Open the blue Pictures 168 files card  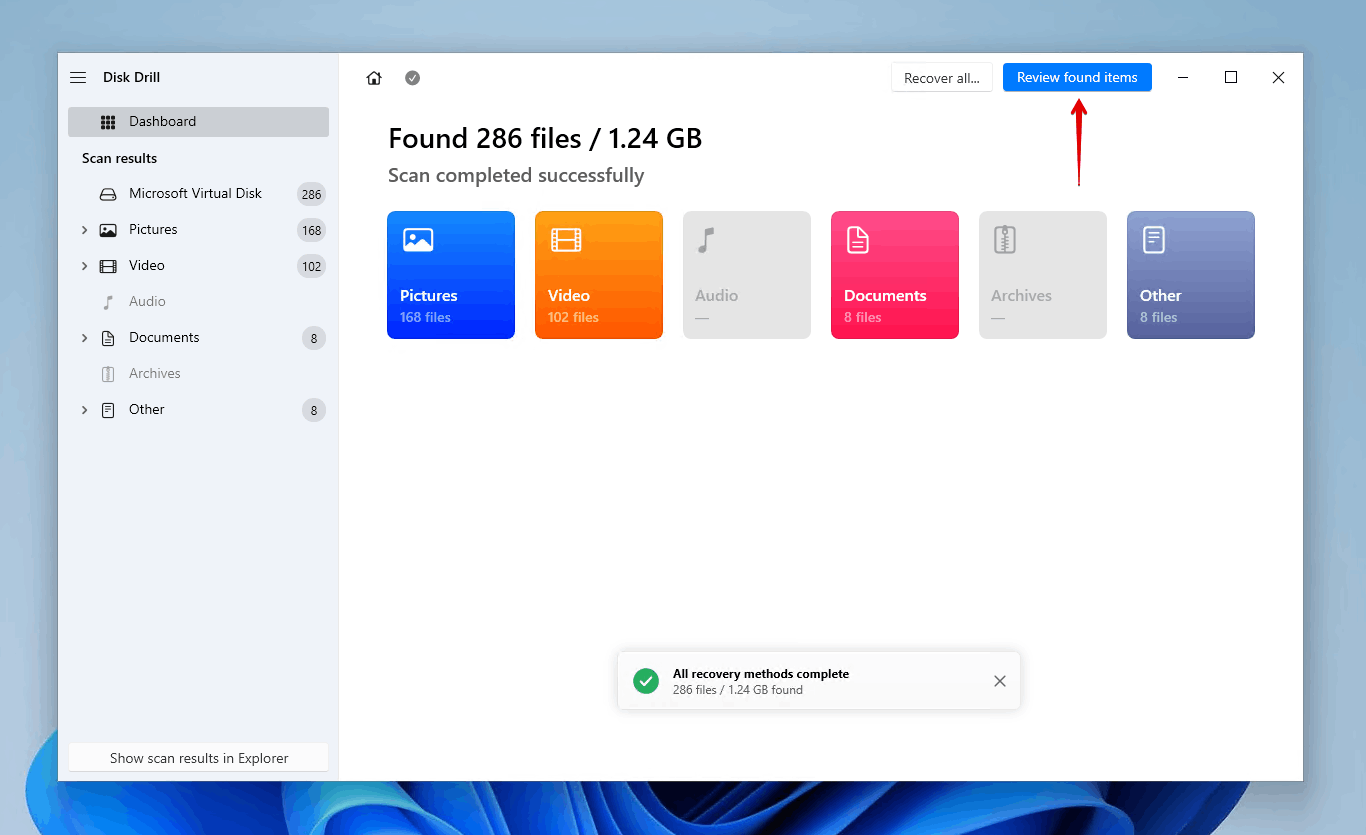tap(451, 275)
